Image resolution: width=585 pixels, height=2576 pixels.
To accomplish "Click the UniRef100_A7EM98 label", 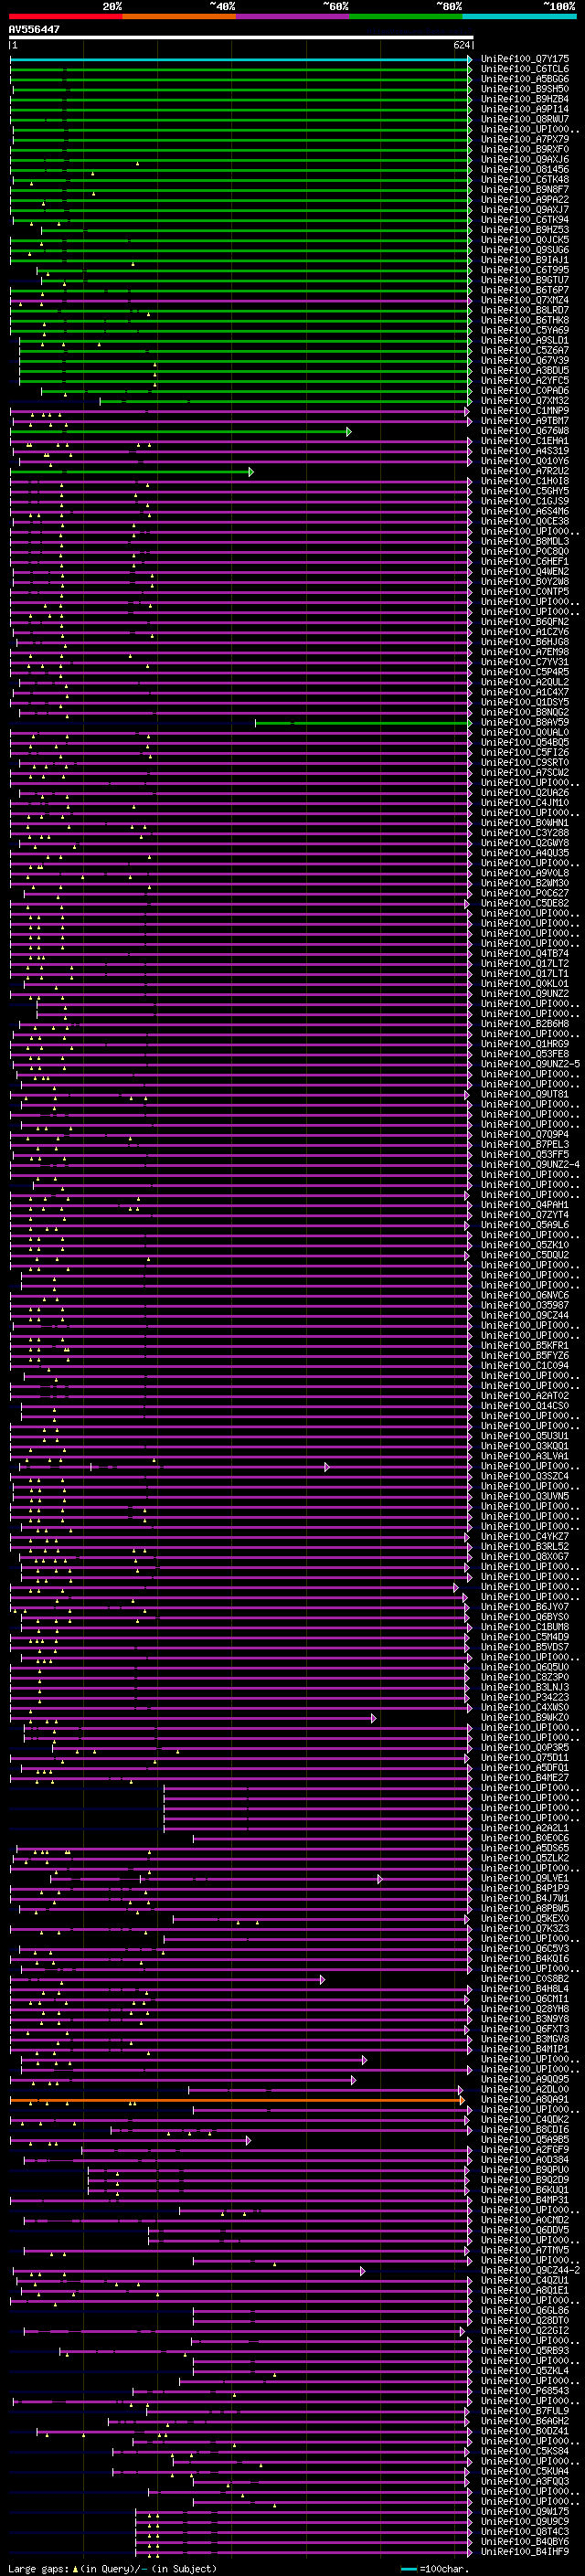I will coord(525,652).
